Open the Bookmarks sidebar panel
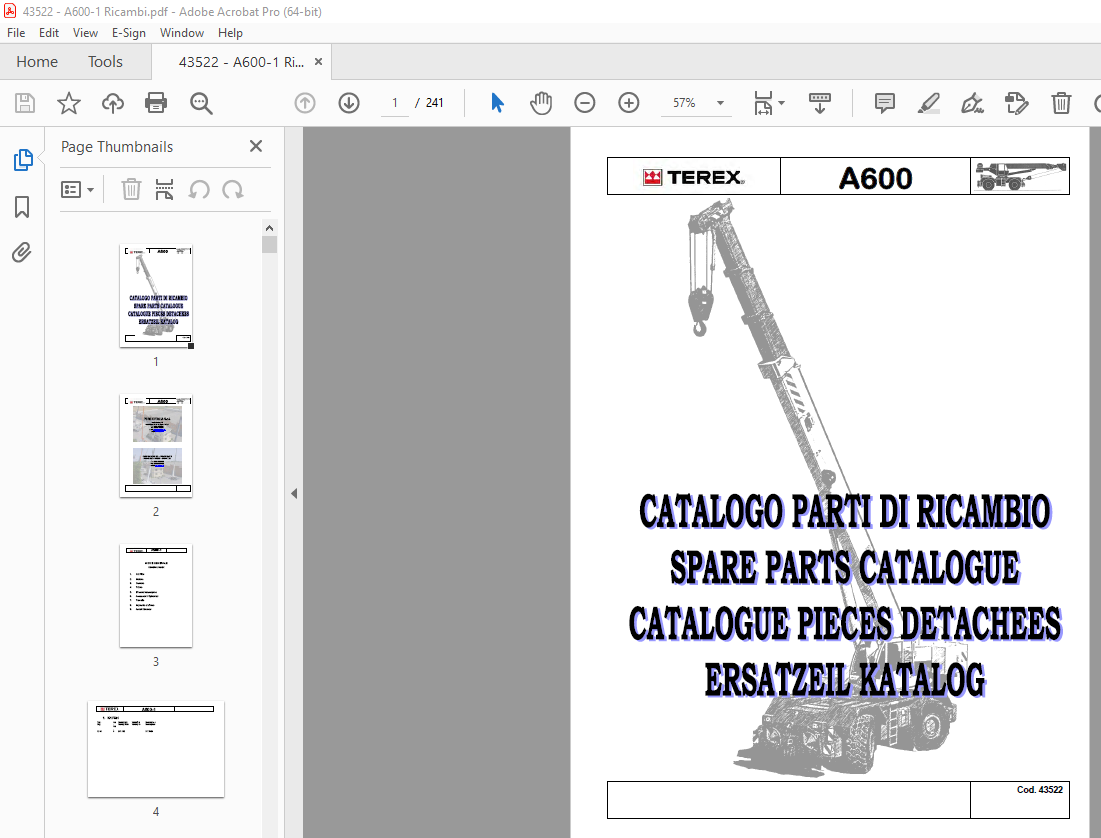 point(22,207)
